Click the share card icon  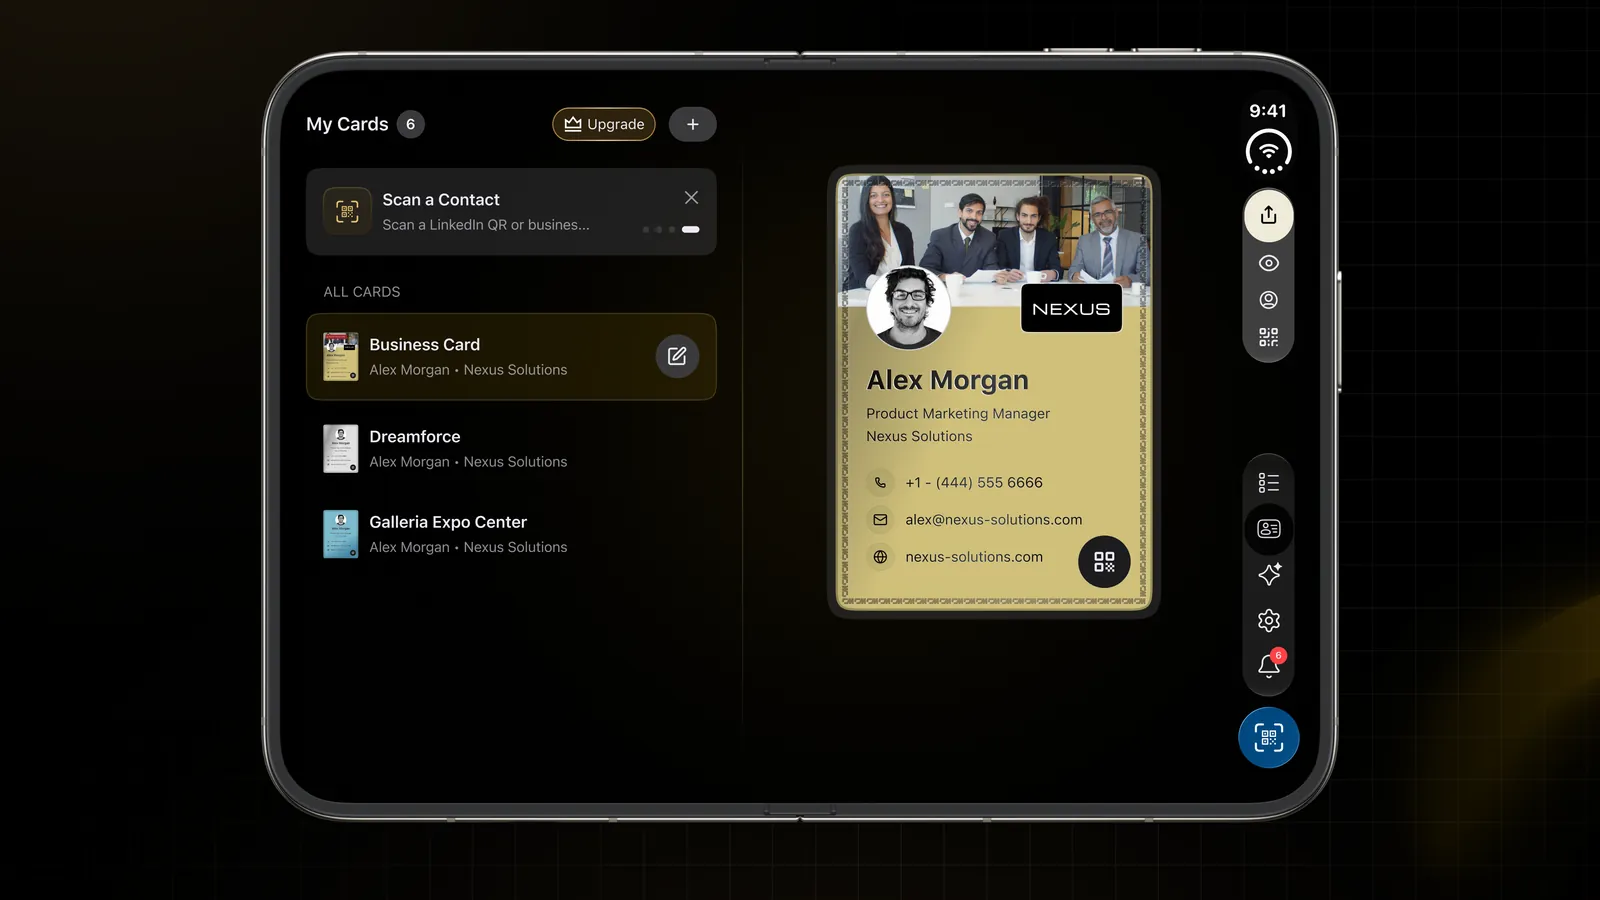pyautogui.click(x=1268, y=215)
